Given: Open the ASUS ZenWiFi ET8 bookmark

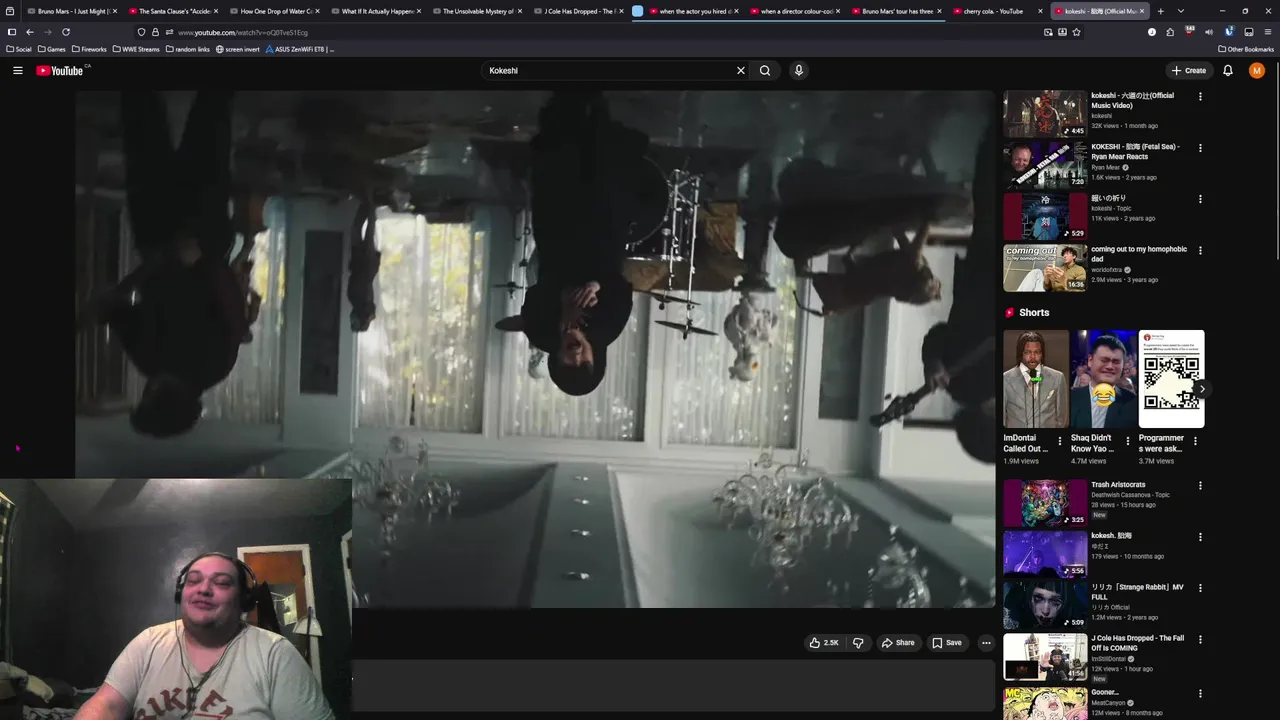Looking at the screenshot, I should pyautogui.click(x=300, y=49).
